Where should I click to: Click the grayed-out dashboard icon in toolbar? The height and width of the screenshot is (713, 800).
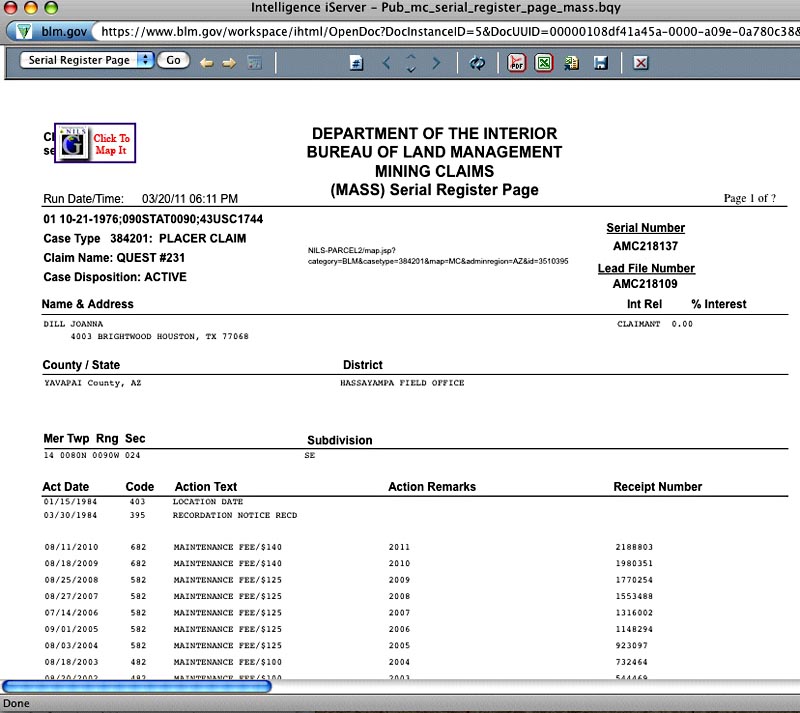coord(255,63)
